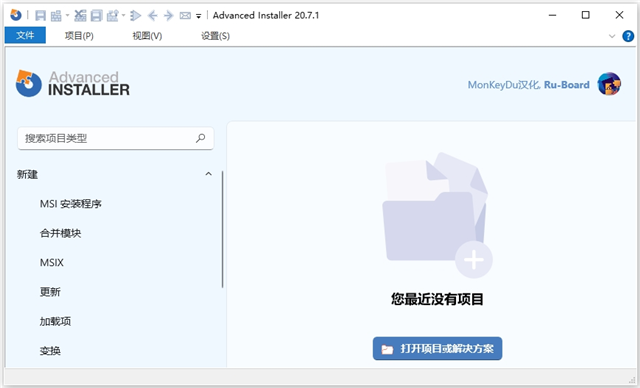Click the Forward arrow in toolbar

point(168,16)
